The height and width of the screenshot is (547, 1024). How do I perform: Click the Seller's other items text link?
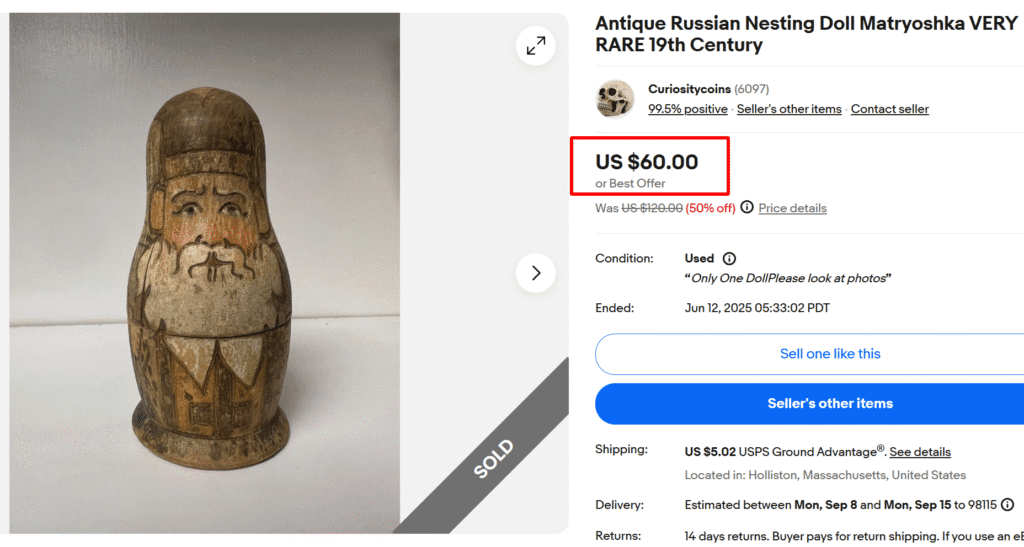(x=789, y=109)
